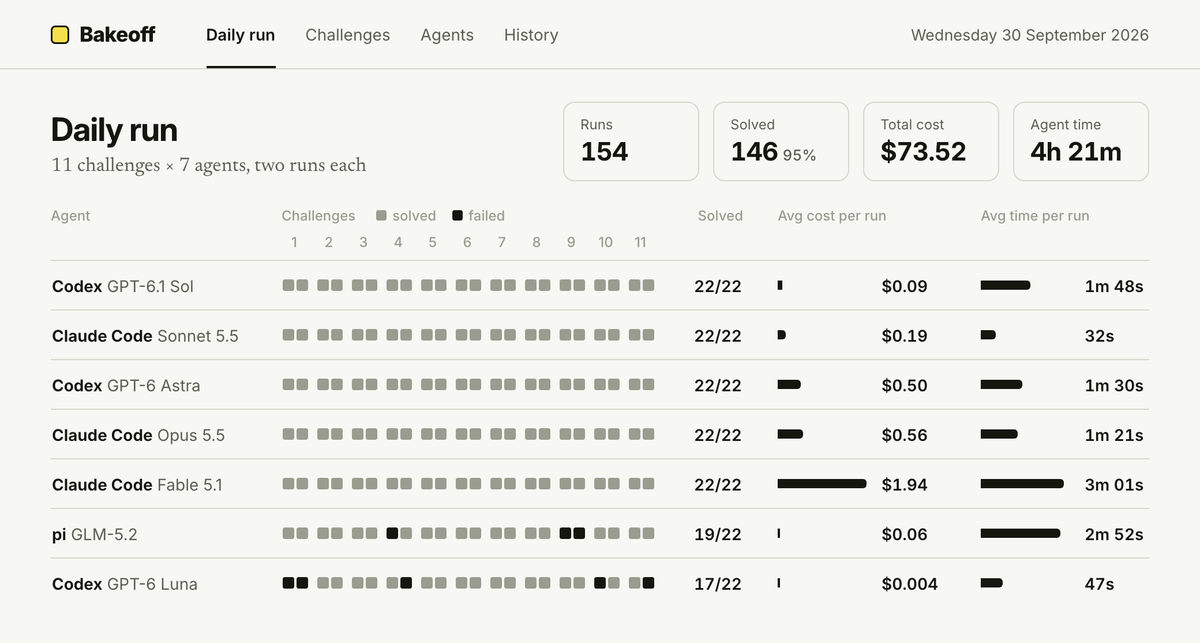This screenshot has width=1200, height=643.
Task: Open the pi GLM-5.2 agent row
Action: (x=600, y=534)
